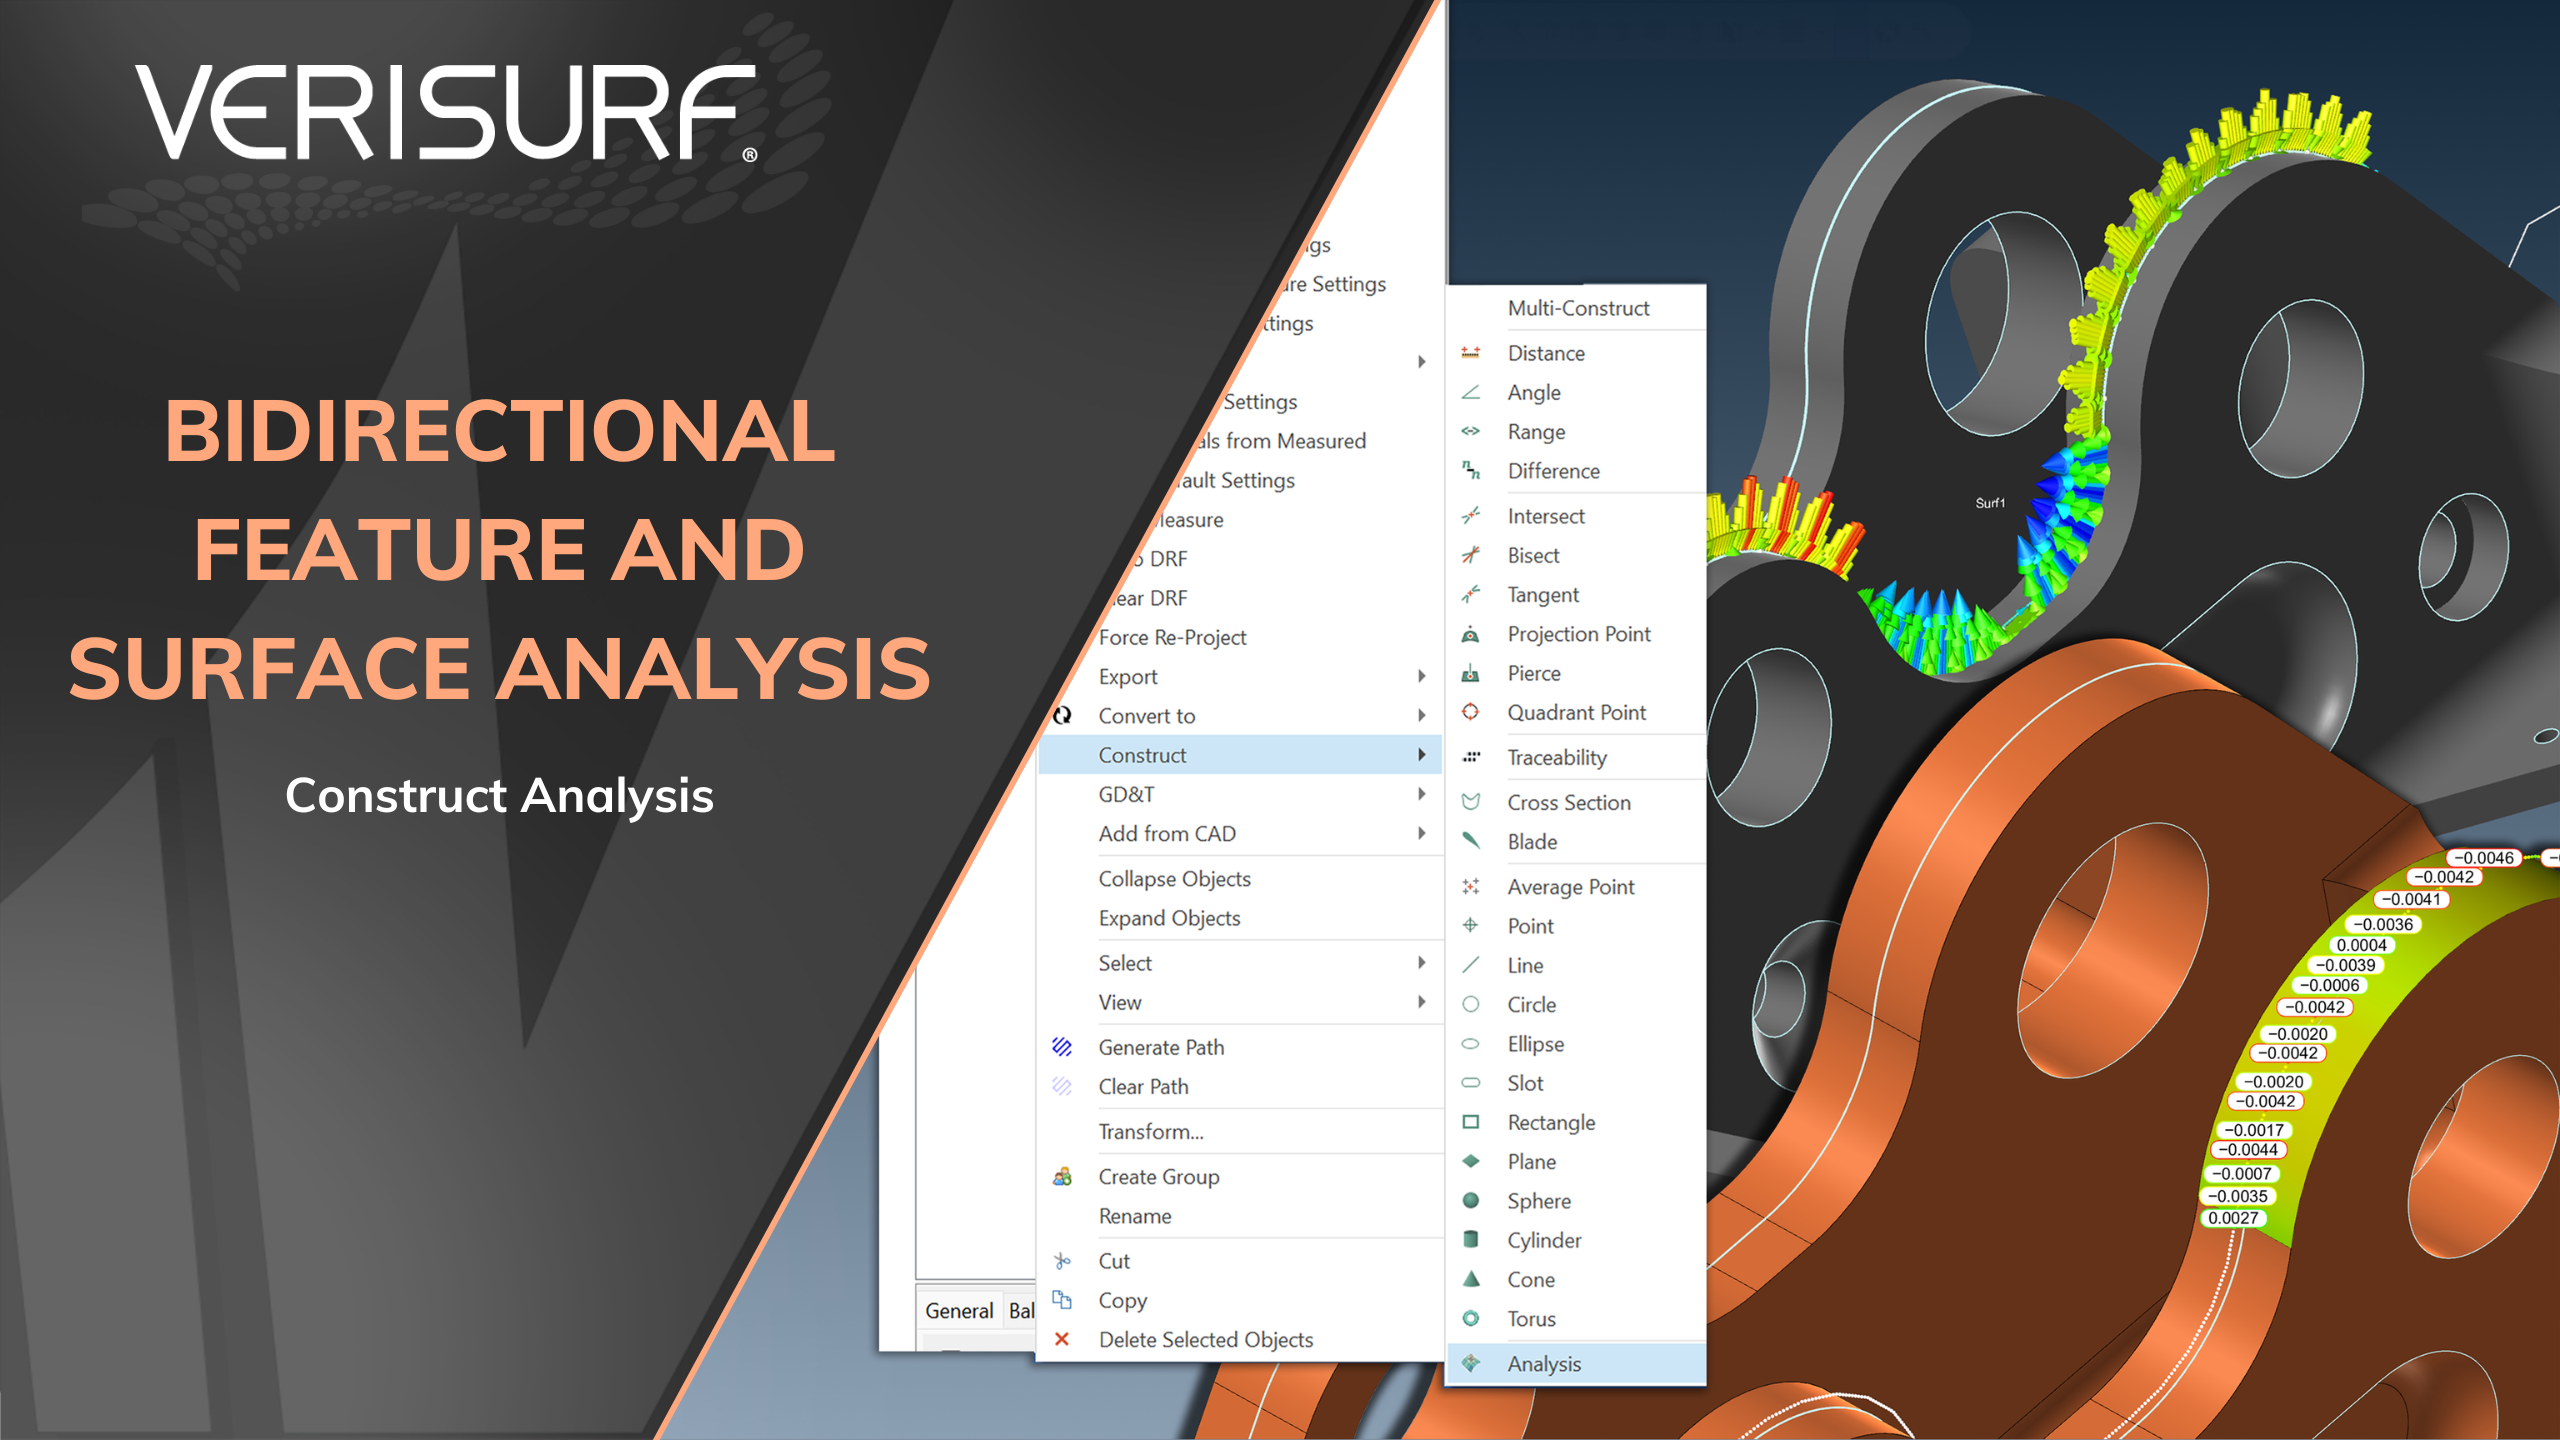Click the Distance icon in Construct submenu
Image resolution: width=2560 pixels, height=1440 pixels.
1470,353
